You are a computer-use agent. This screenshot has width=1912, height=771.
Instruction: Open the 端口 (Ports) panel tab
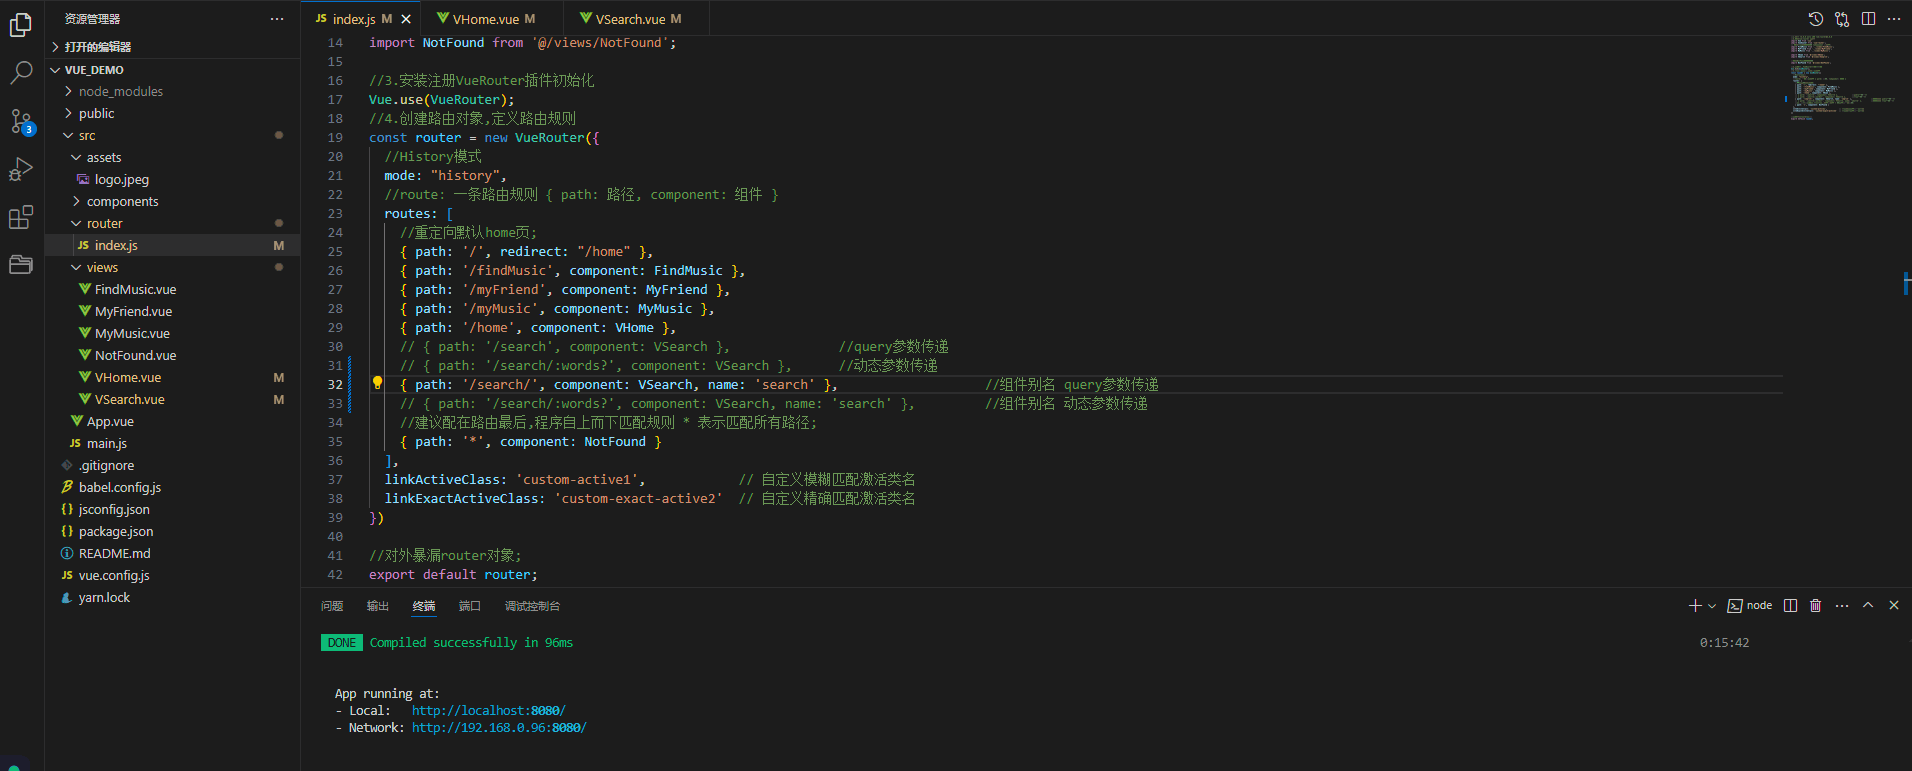pos(470,607)
